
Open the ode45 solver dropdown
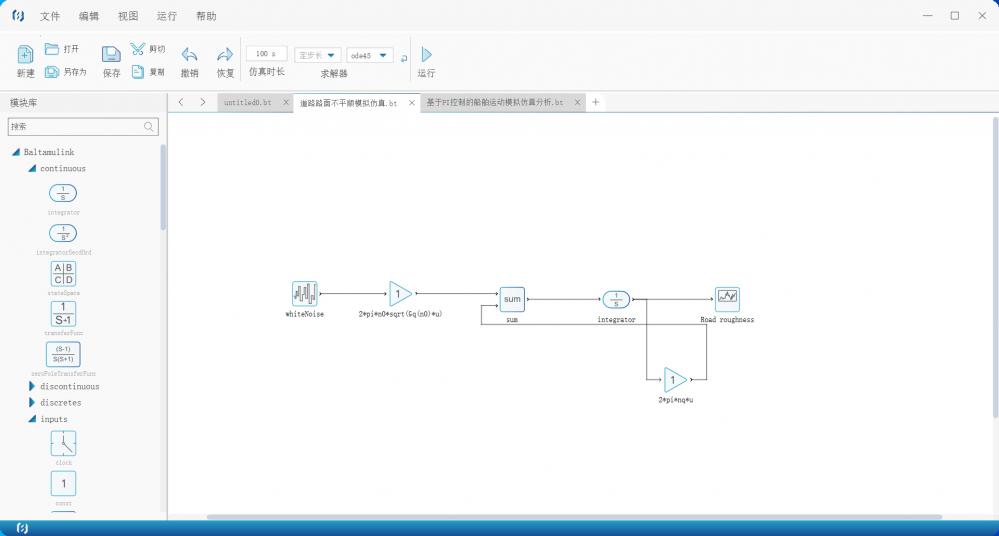370,56
